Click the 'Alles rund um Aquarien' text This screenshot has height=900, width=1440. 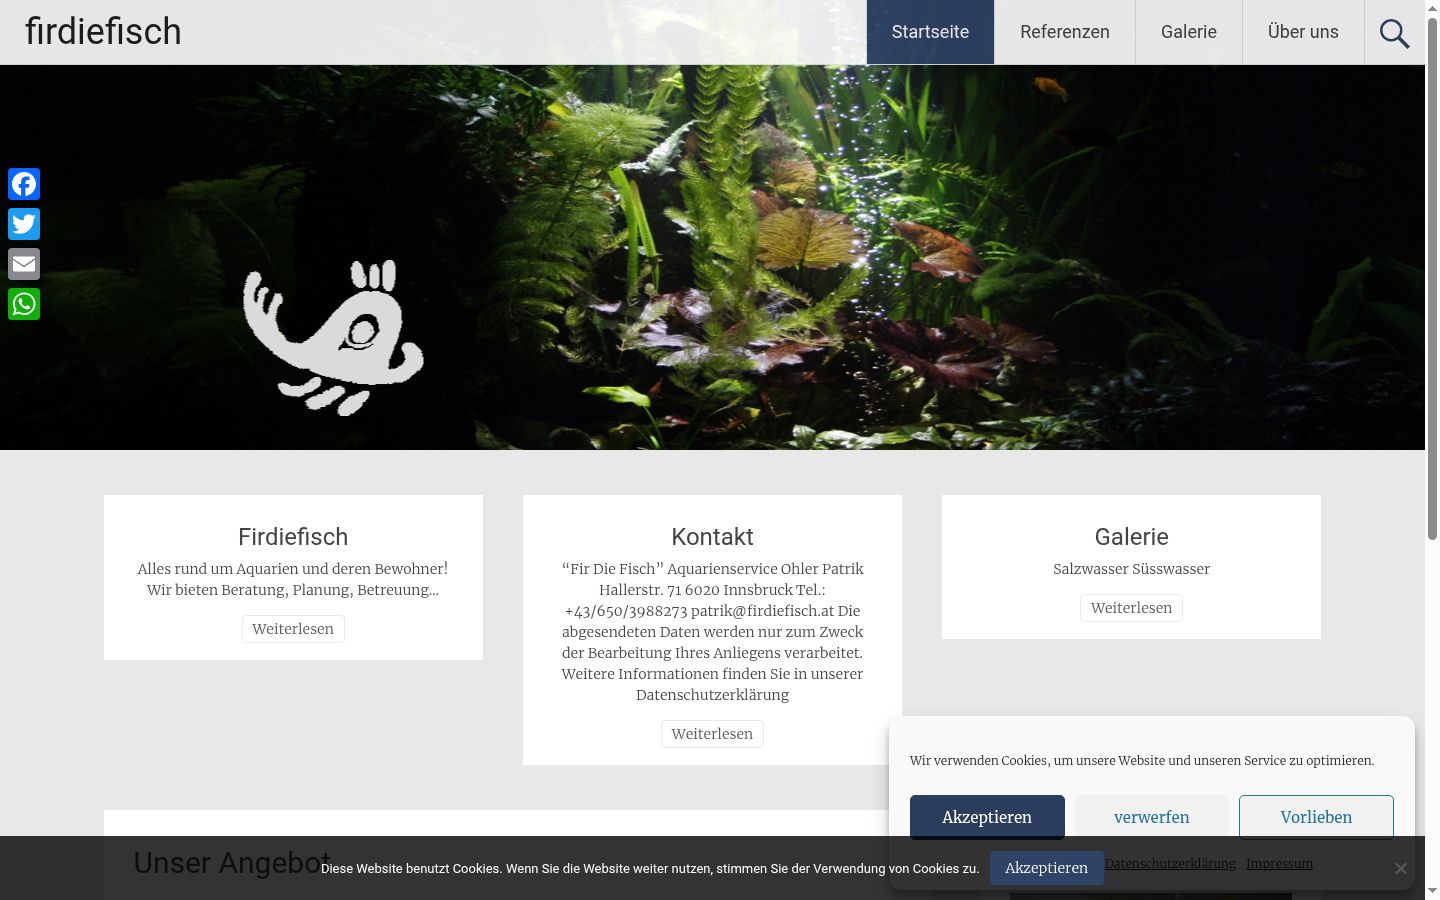point(293,579)
